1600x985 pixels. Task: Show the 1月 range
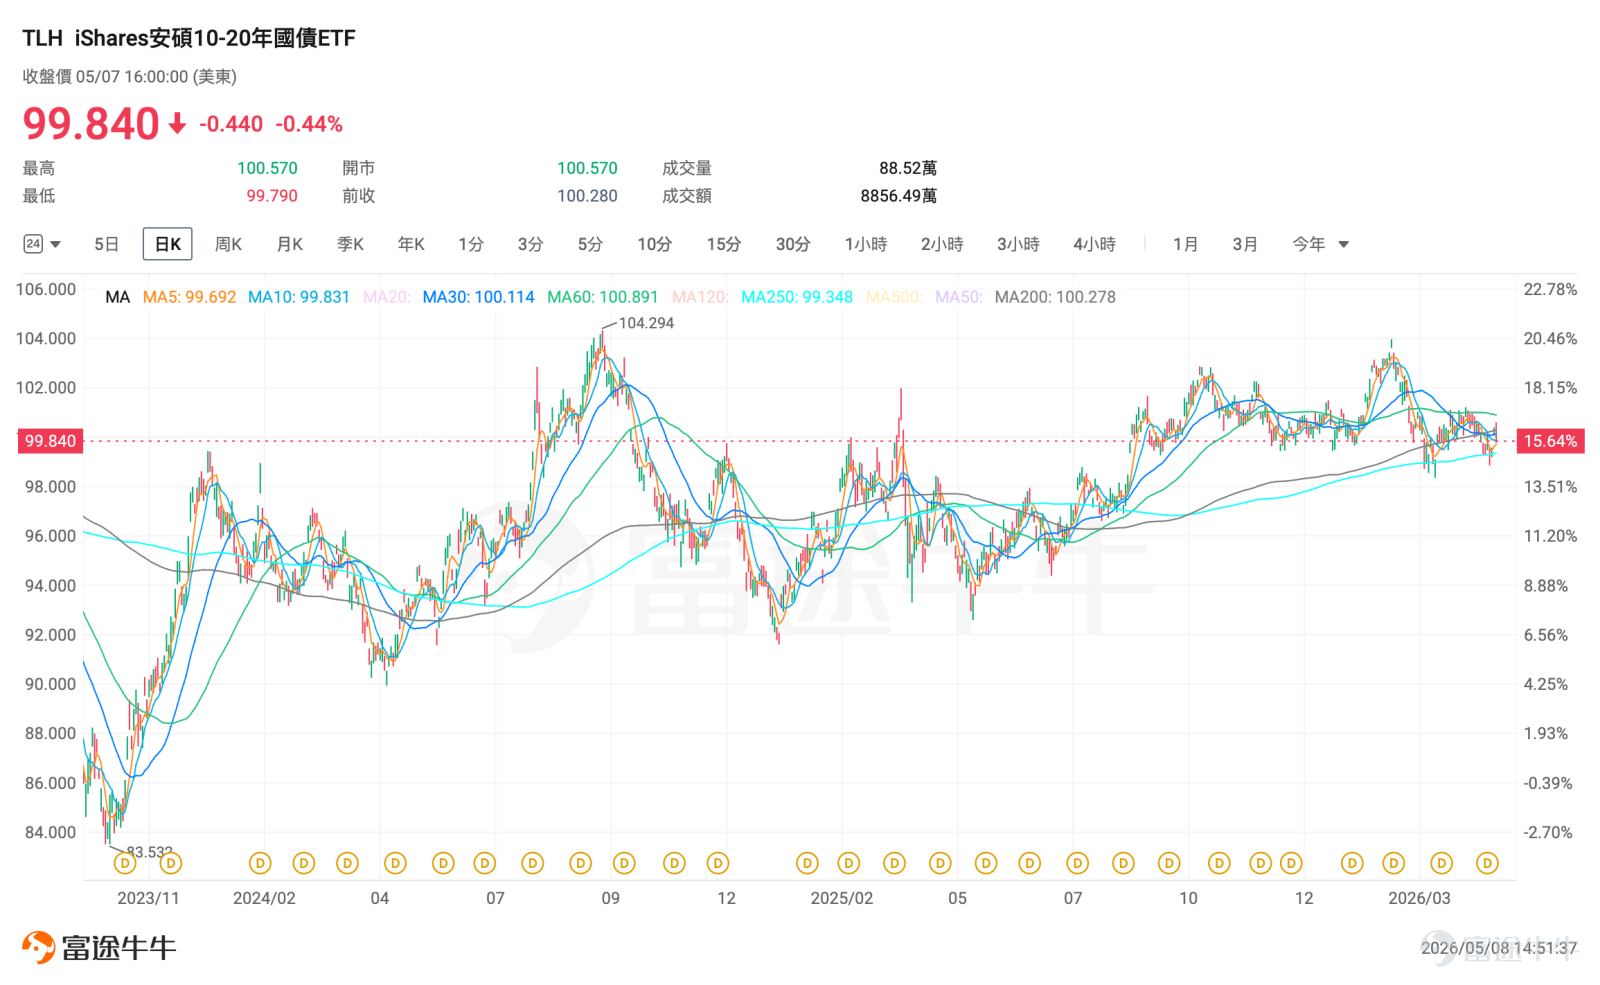[x=1185, y=244]
